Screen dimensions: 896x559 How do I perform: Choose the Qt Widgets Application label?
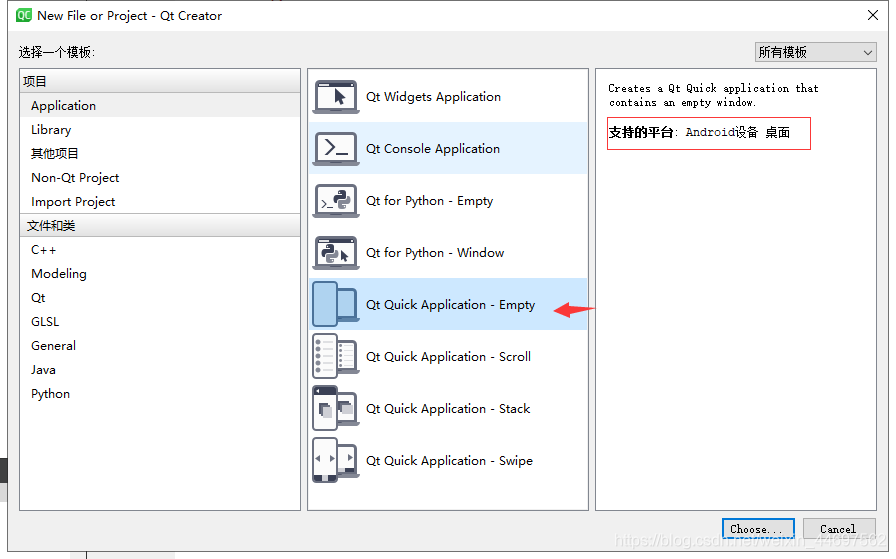[433, 97]
